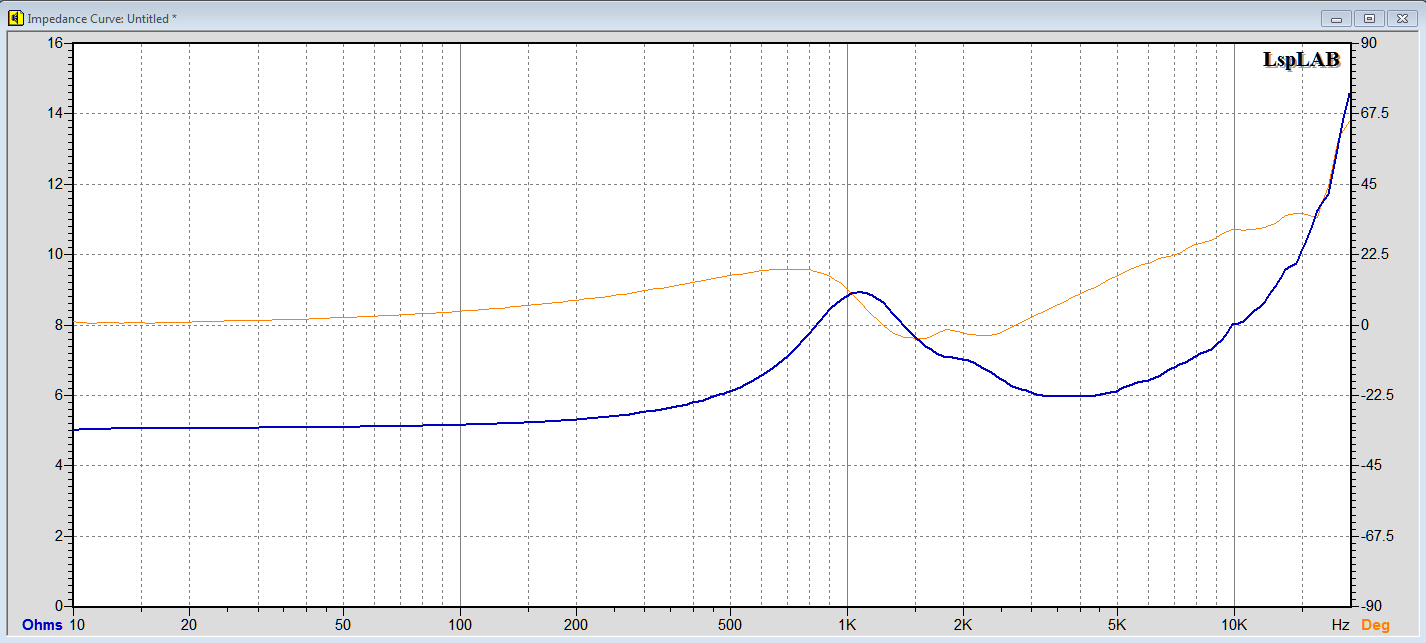
Task: Click the '2' ohms axis value
Action: [59, 536]
